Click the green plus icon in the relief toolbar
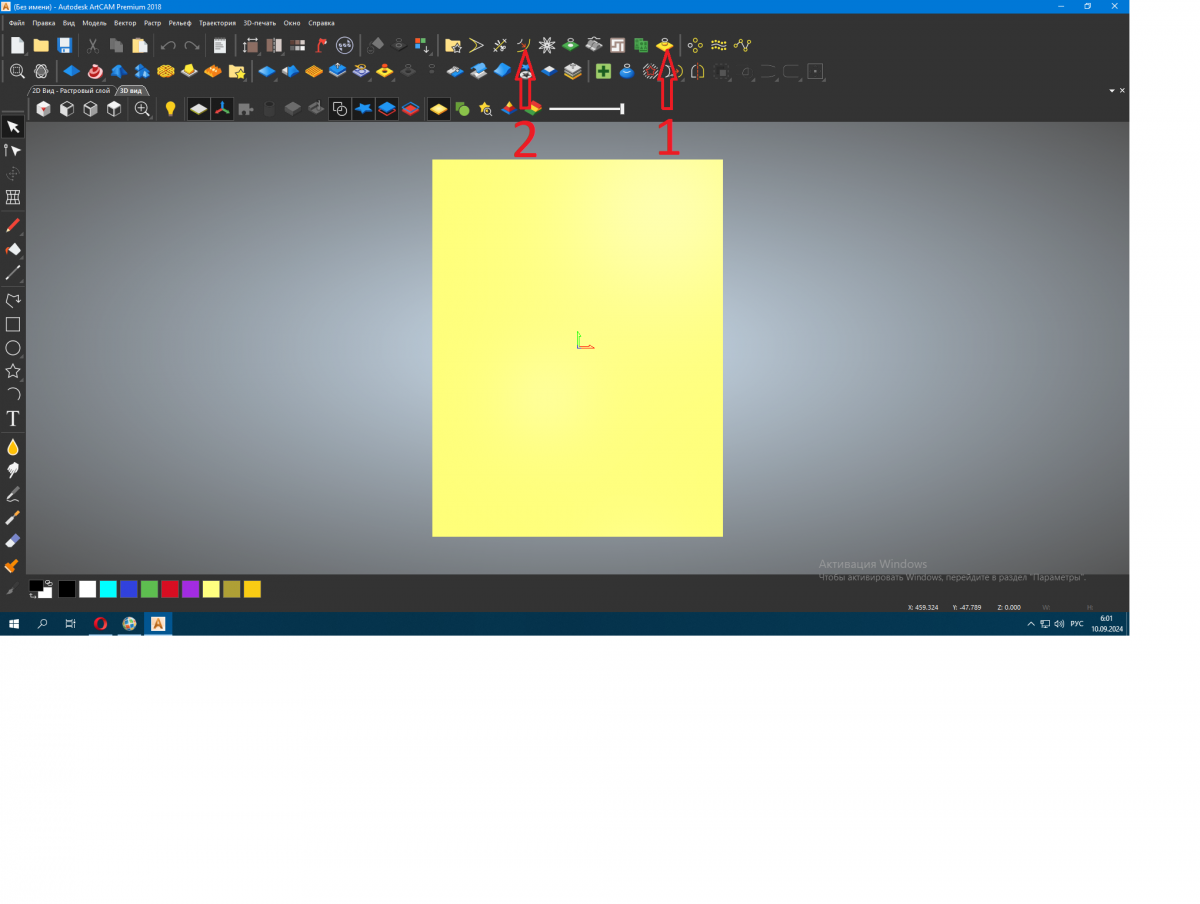Screen dimensions: 1200x904 click(603, 71)
